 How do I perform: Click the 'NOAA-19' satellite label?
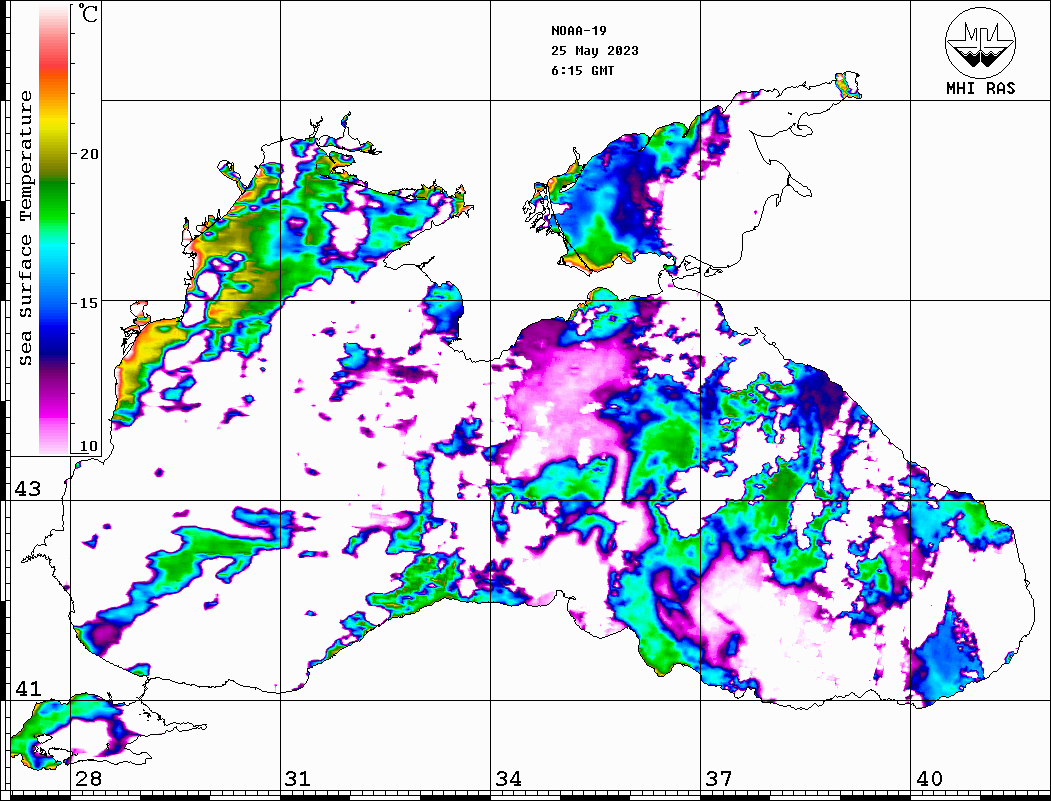click(x=578, y=31)
